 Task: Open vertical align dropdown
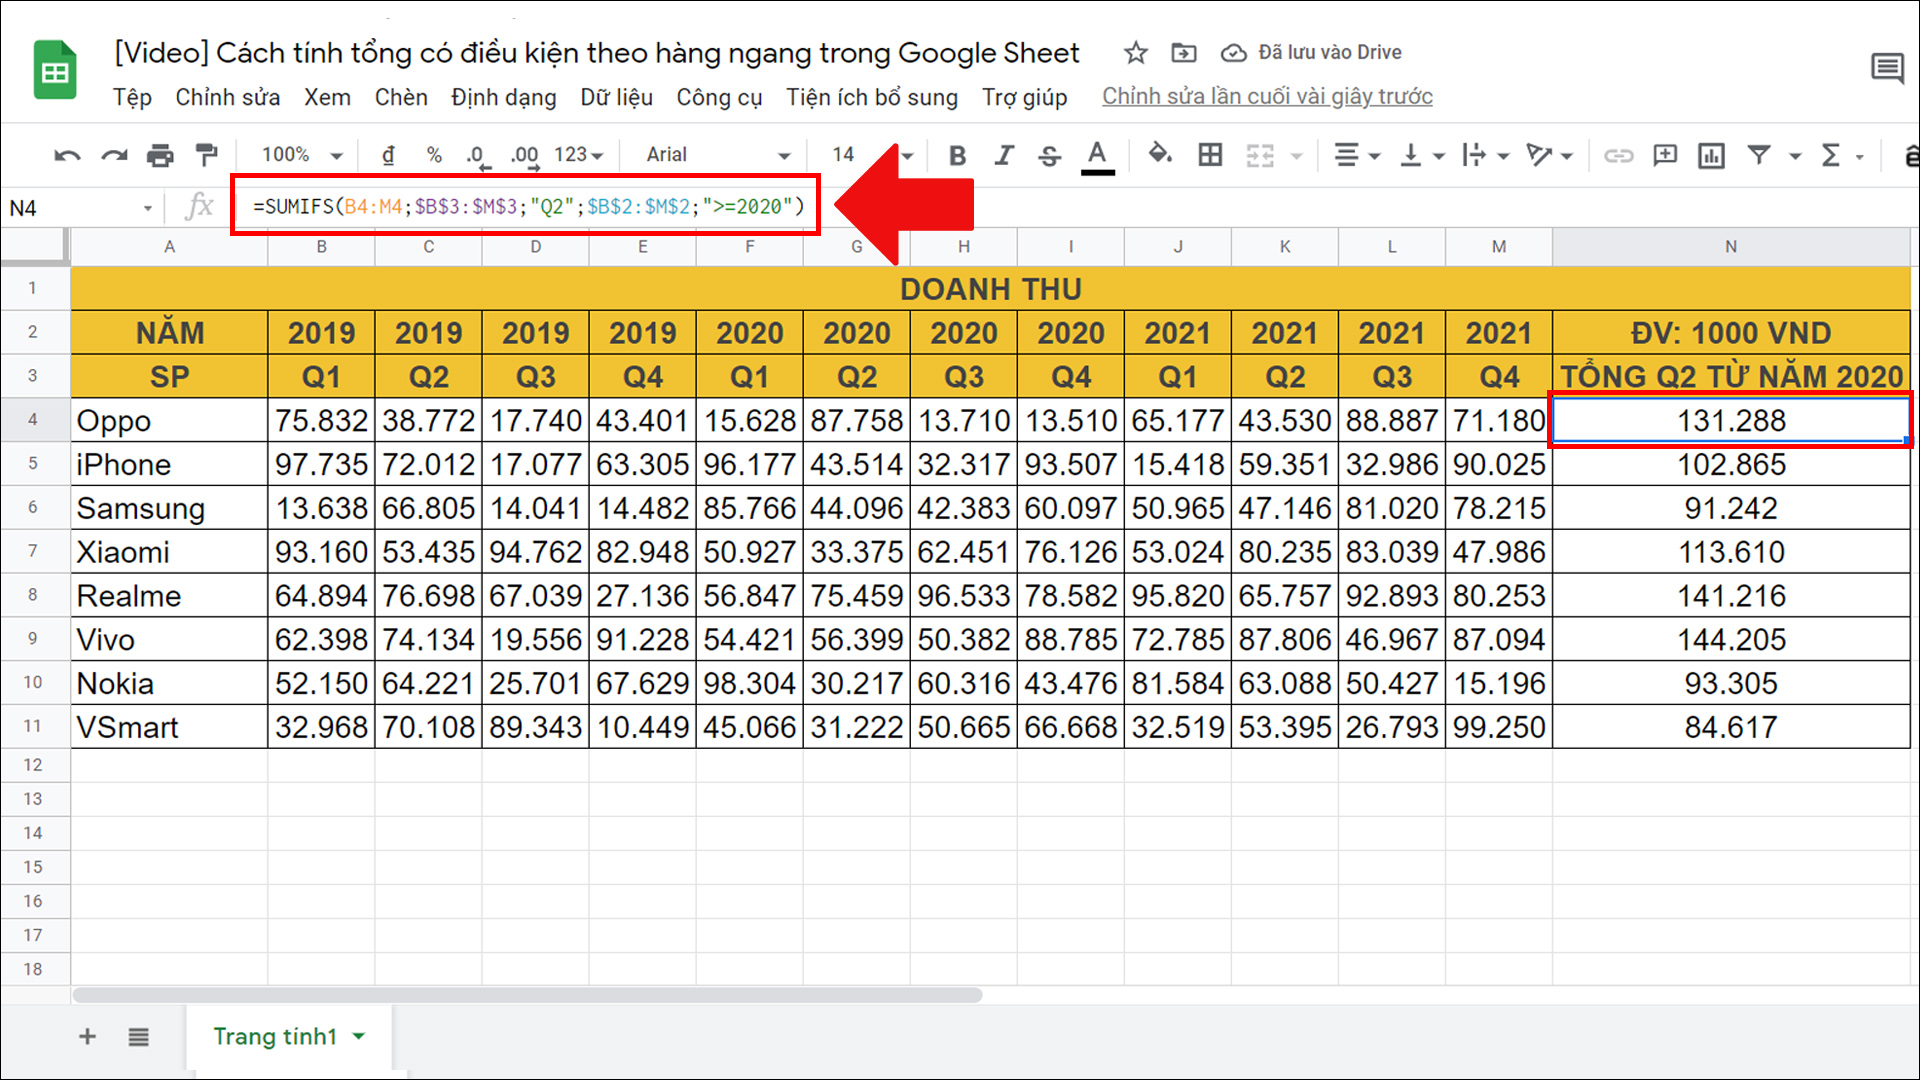pos(1422,155)
